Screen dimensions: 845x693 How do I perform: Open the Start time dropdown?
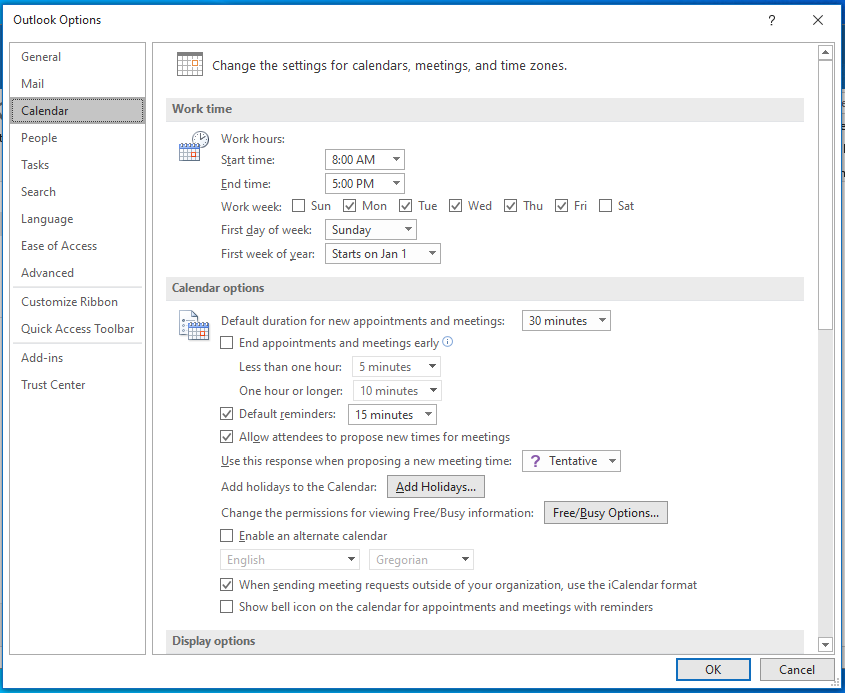pyautogui.click(x=365, y=160)
